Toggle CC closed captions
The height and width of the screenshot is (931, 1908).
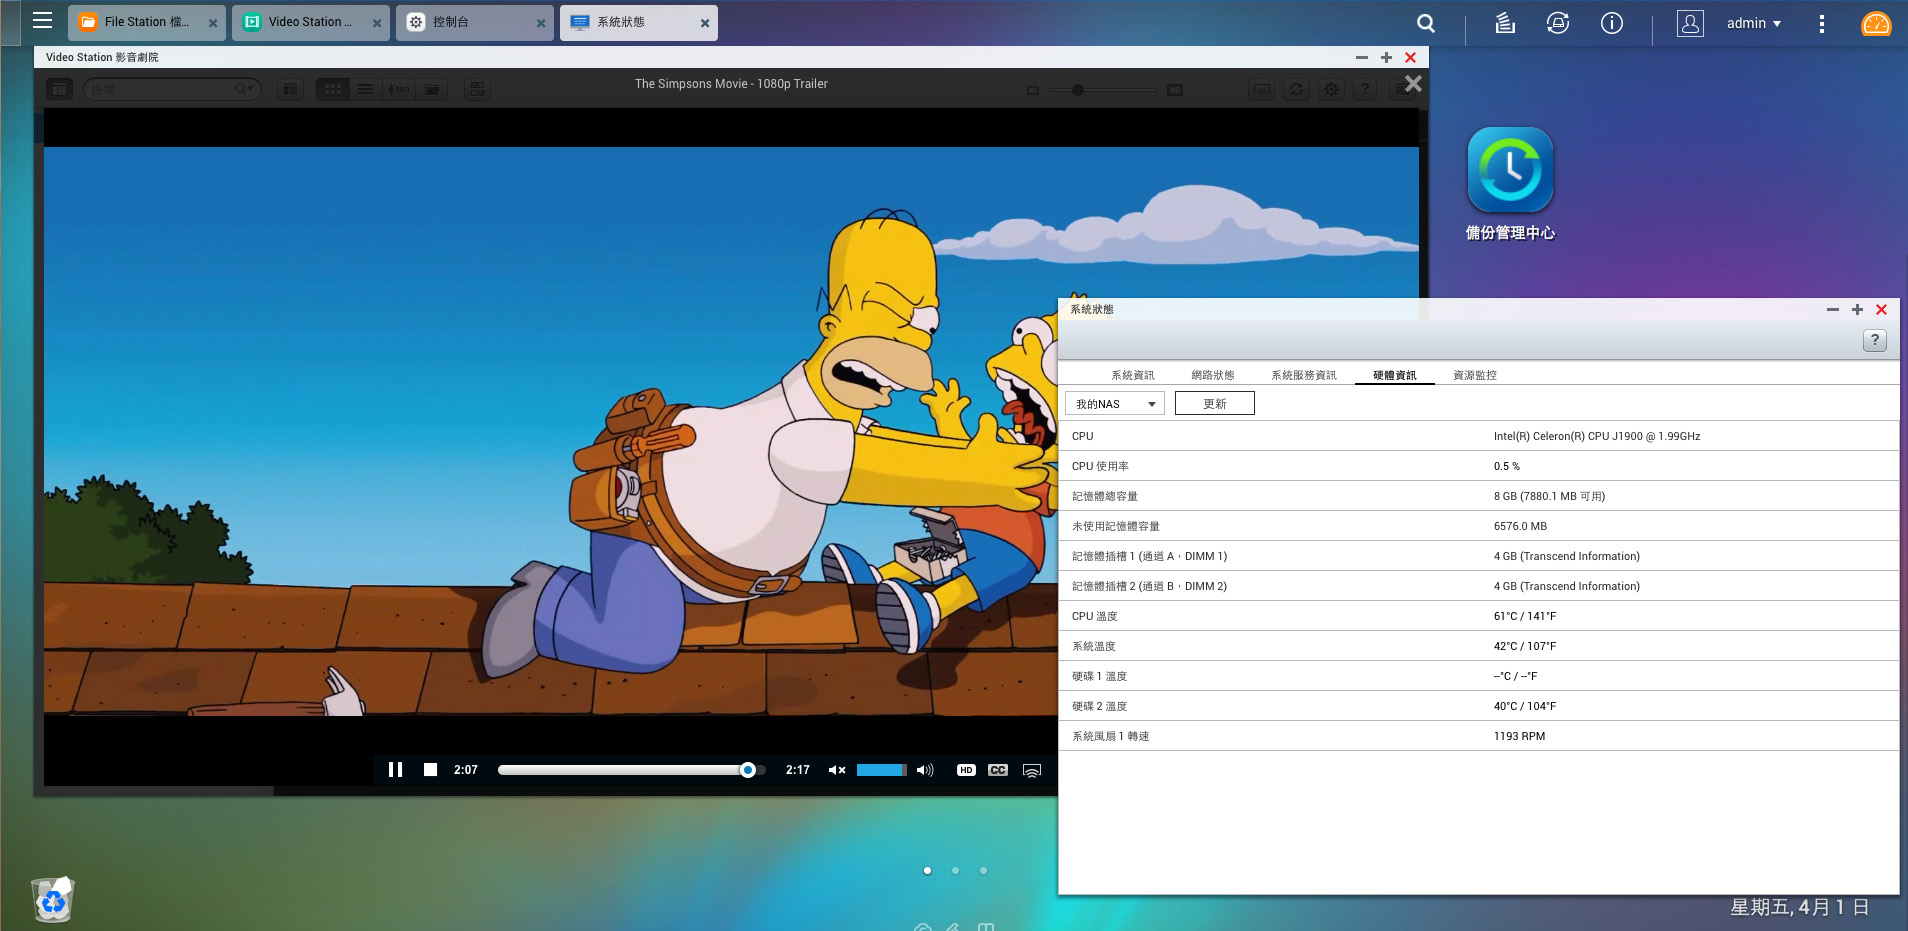coord(998,770)
